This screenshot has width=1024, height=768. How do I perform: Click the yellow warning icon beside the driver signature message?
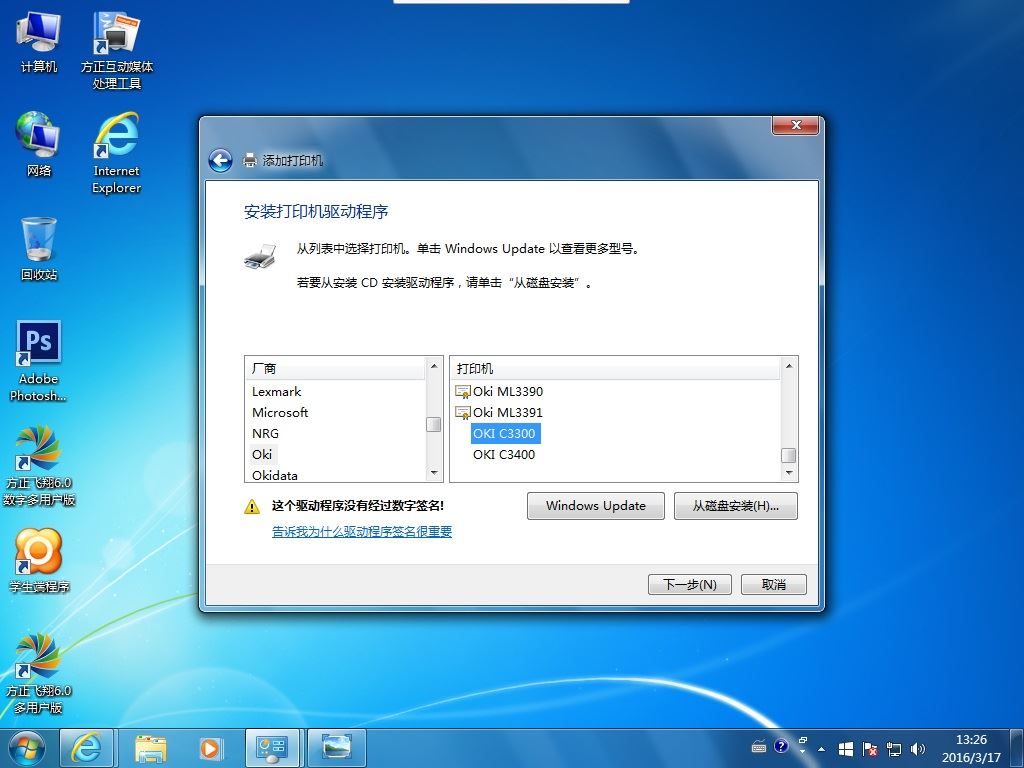251,506
